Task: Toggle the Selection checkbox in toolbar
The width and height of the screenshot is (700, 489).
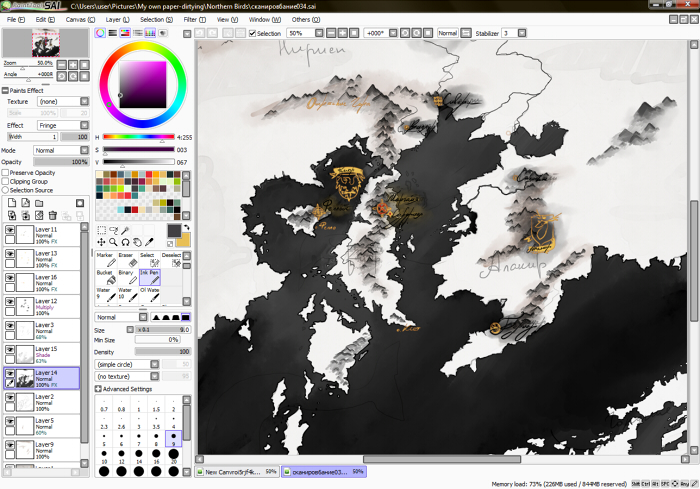Action: [x=253, y=33]
